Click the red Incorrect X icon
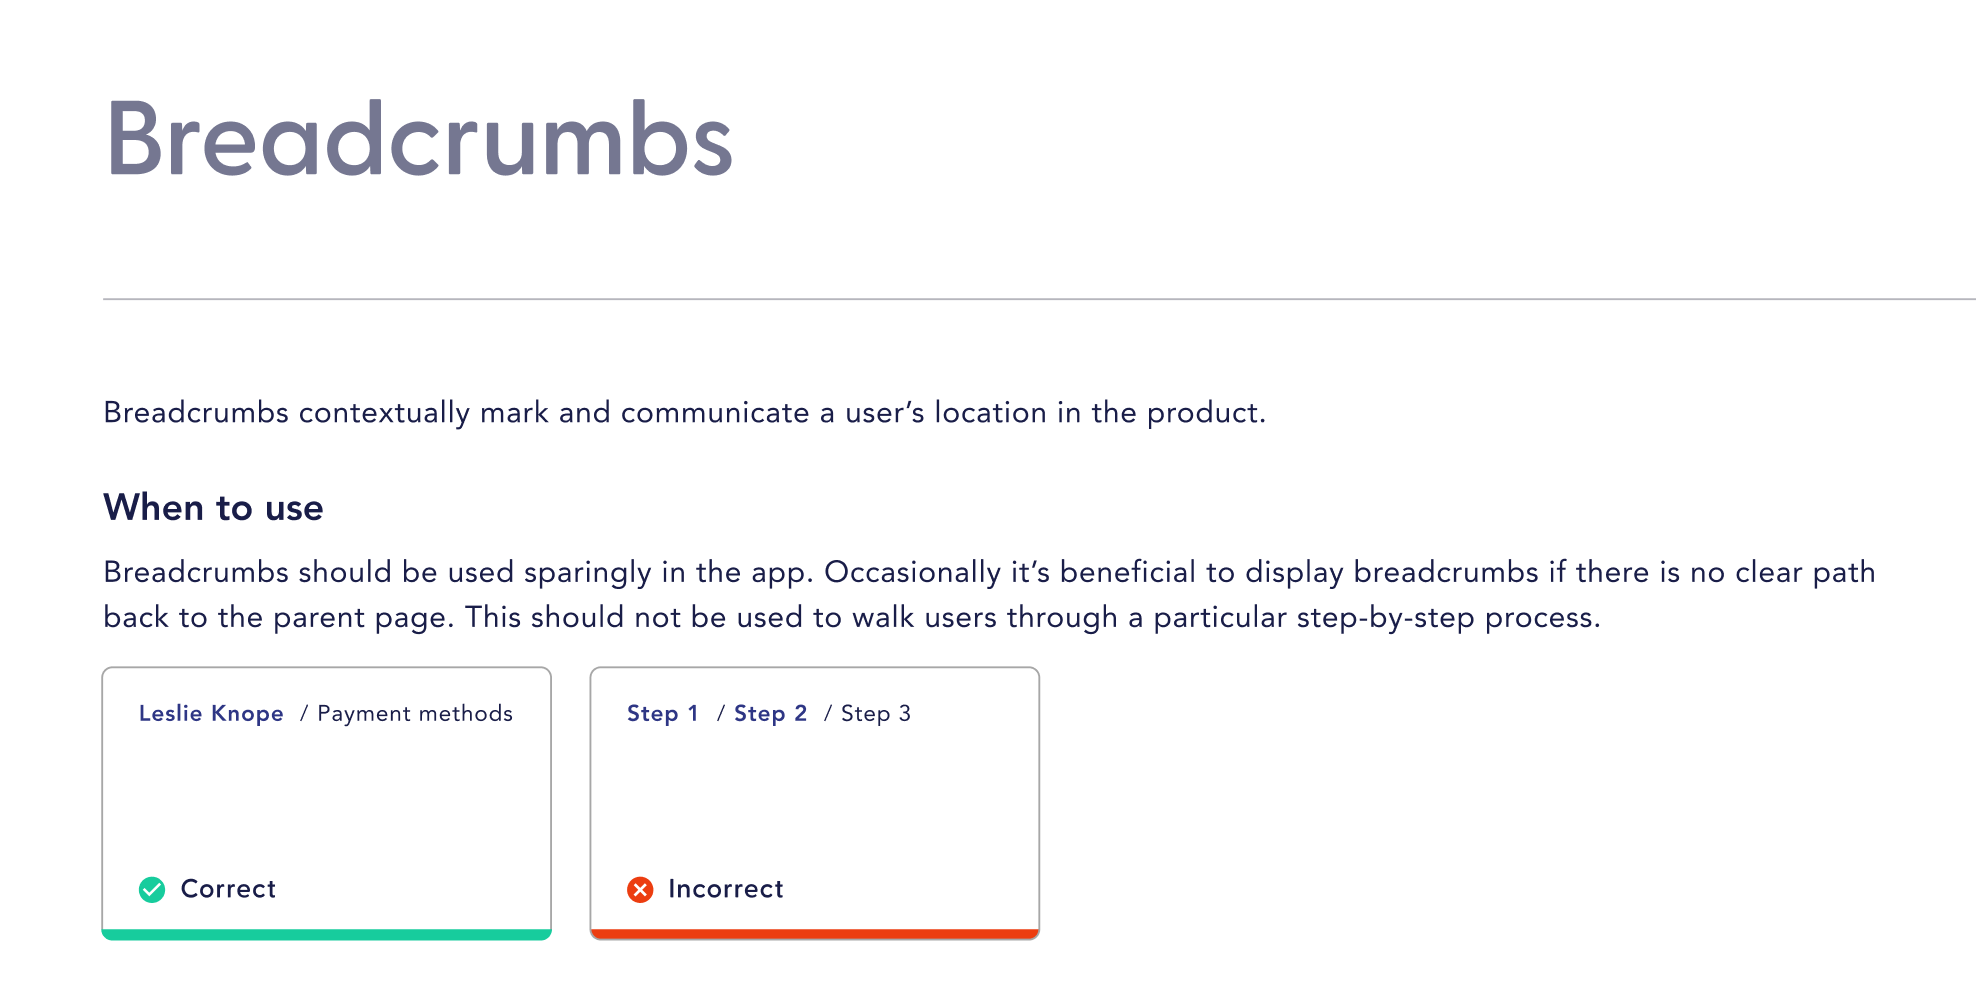The width and height of the screenshot is (1976, 984). tap(640, 889)
